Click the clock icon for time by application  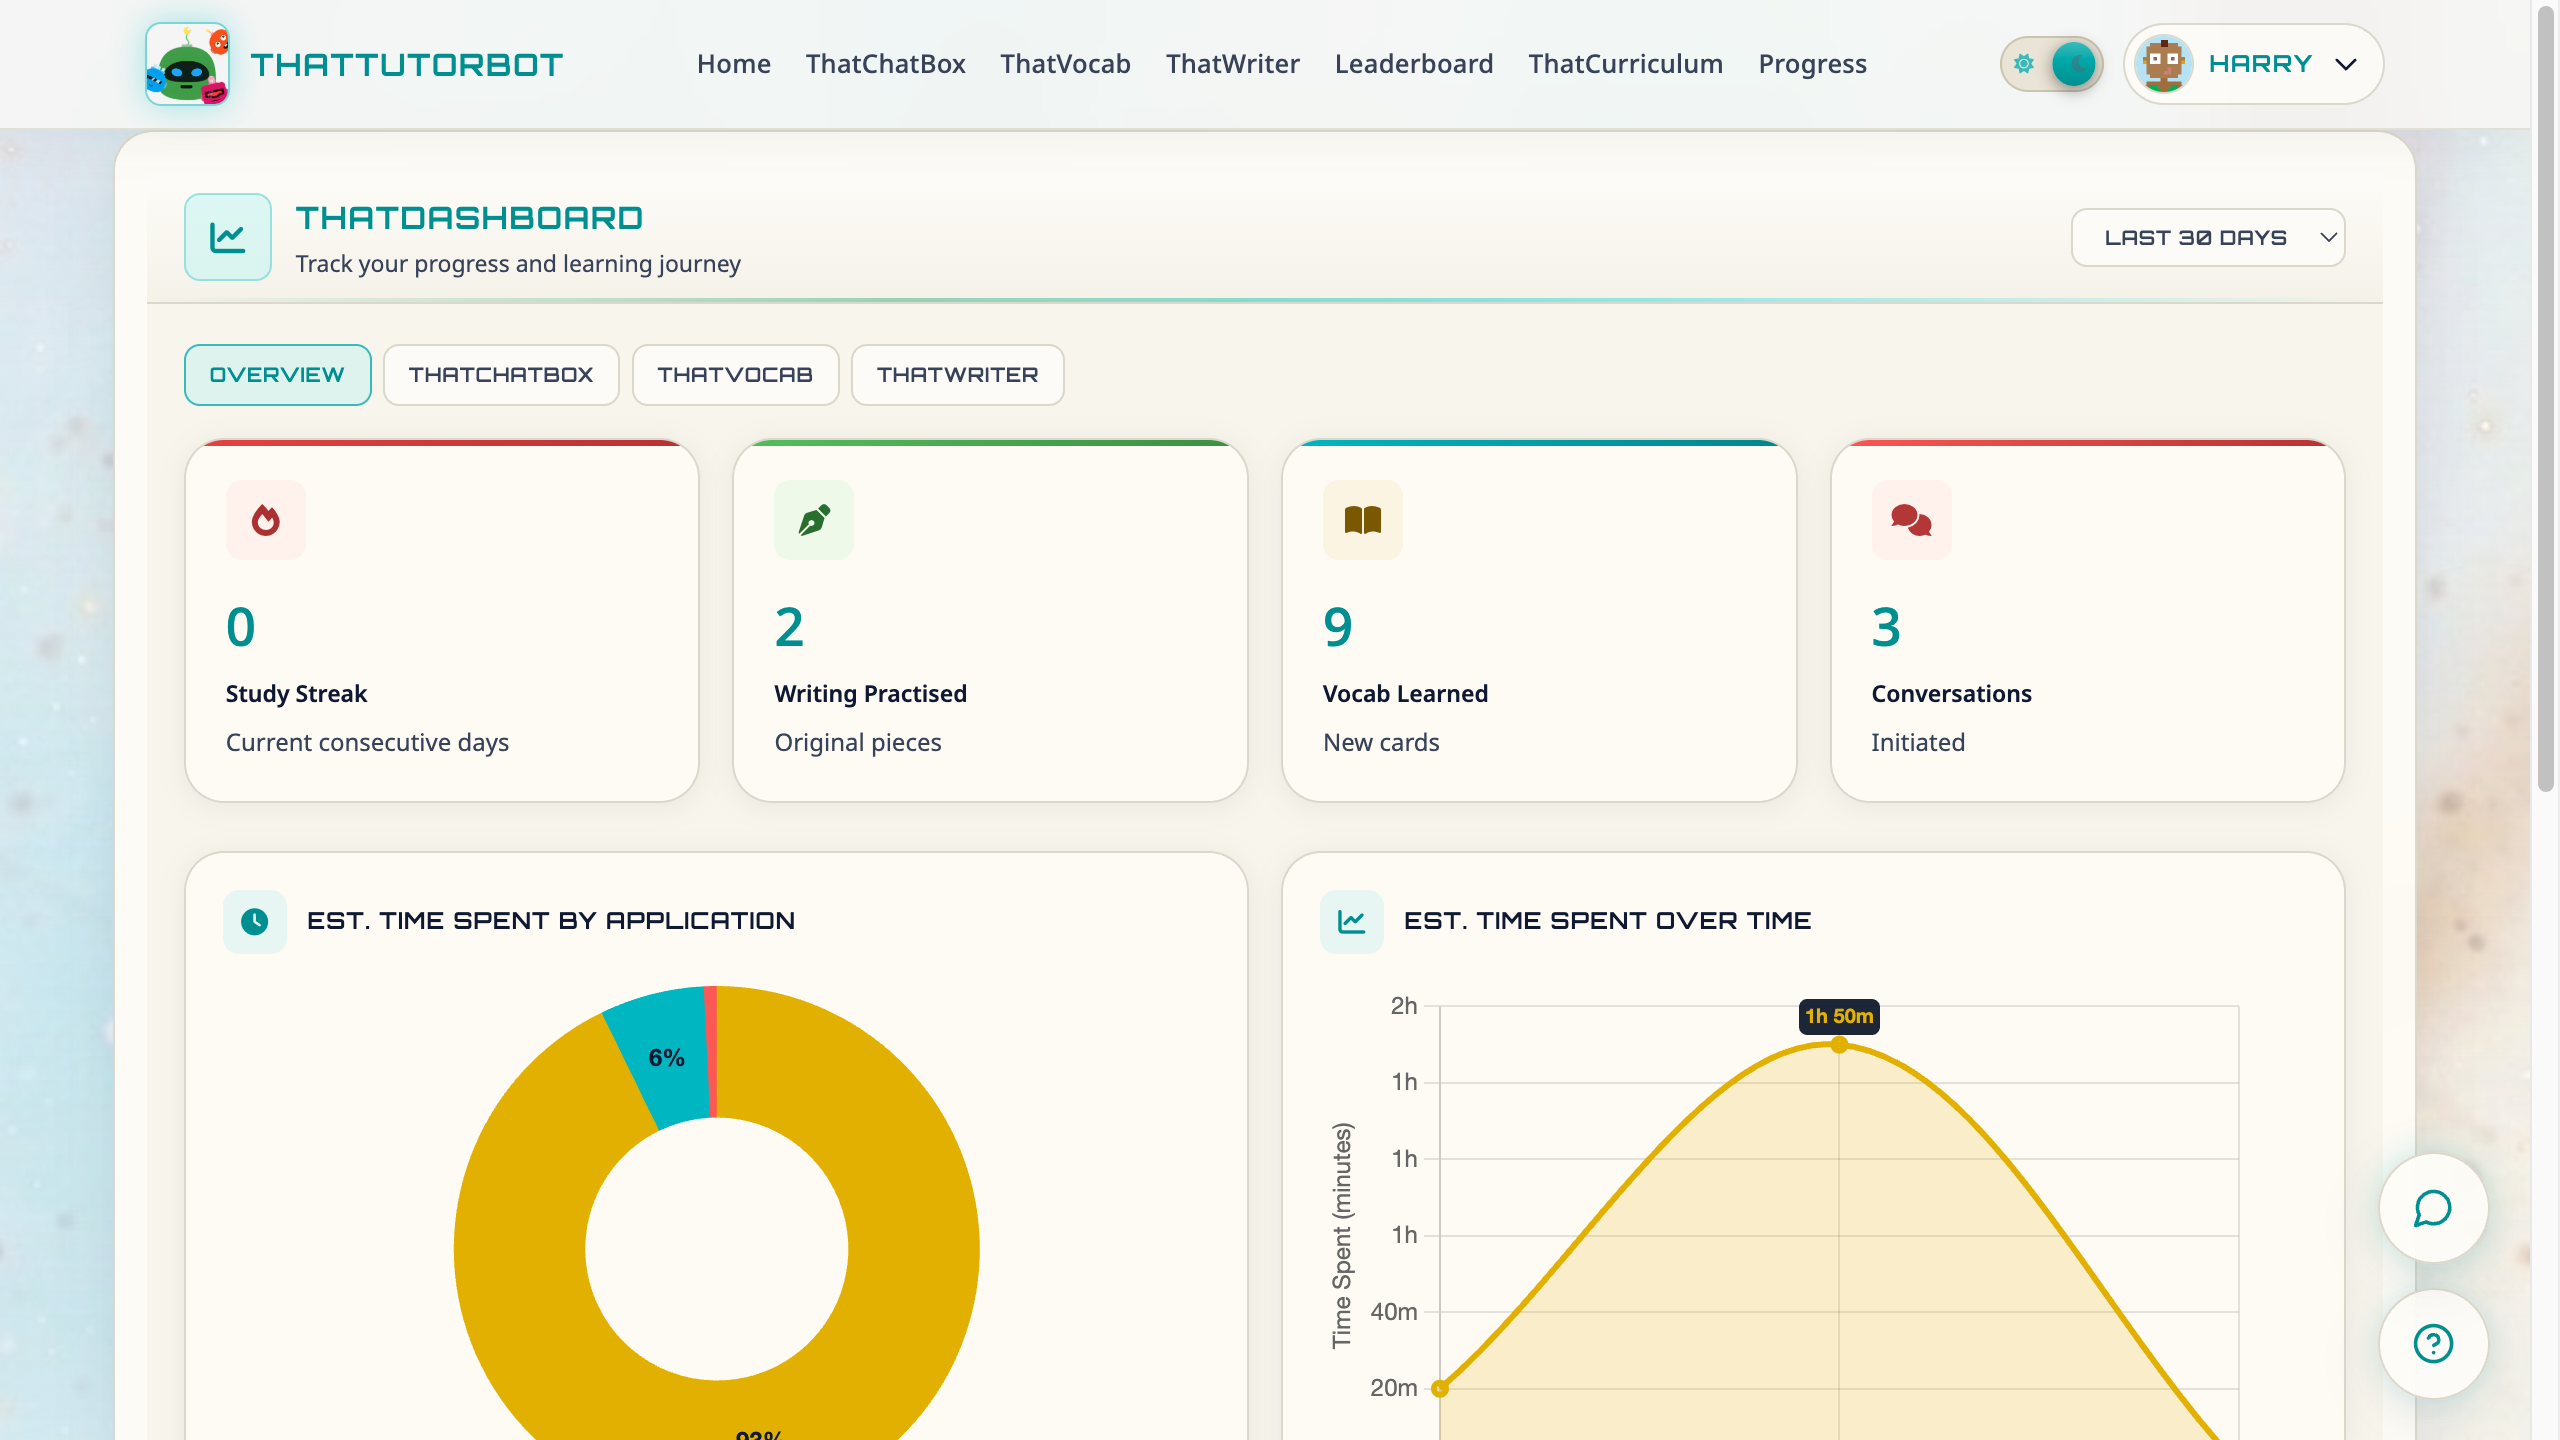point(255,921)
